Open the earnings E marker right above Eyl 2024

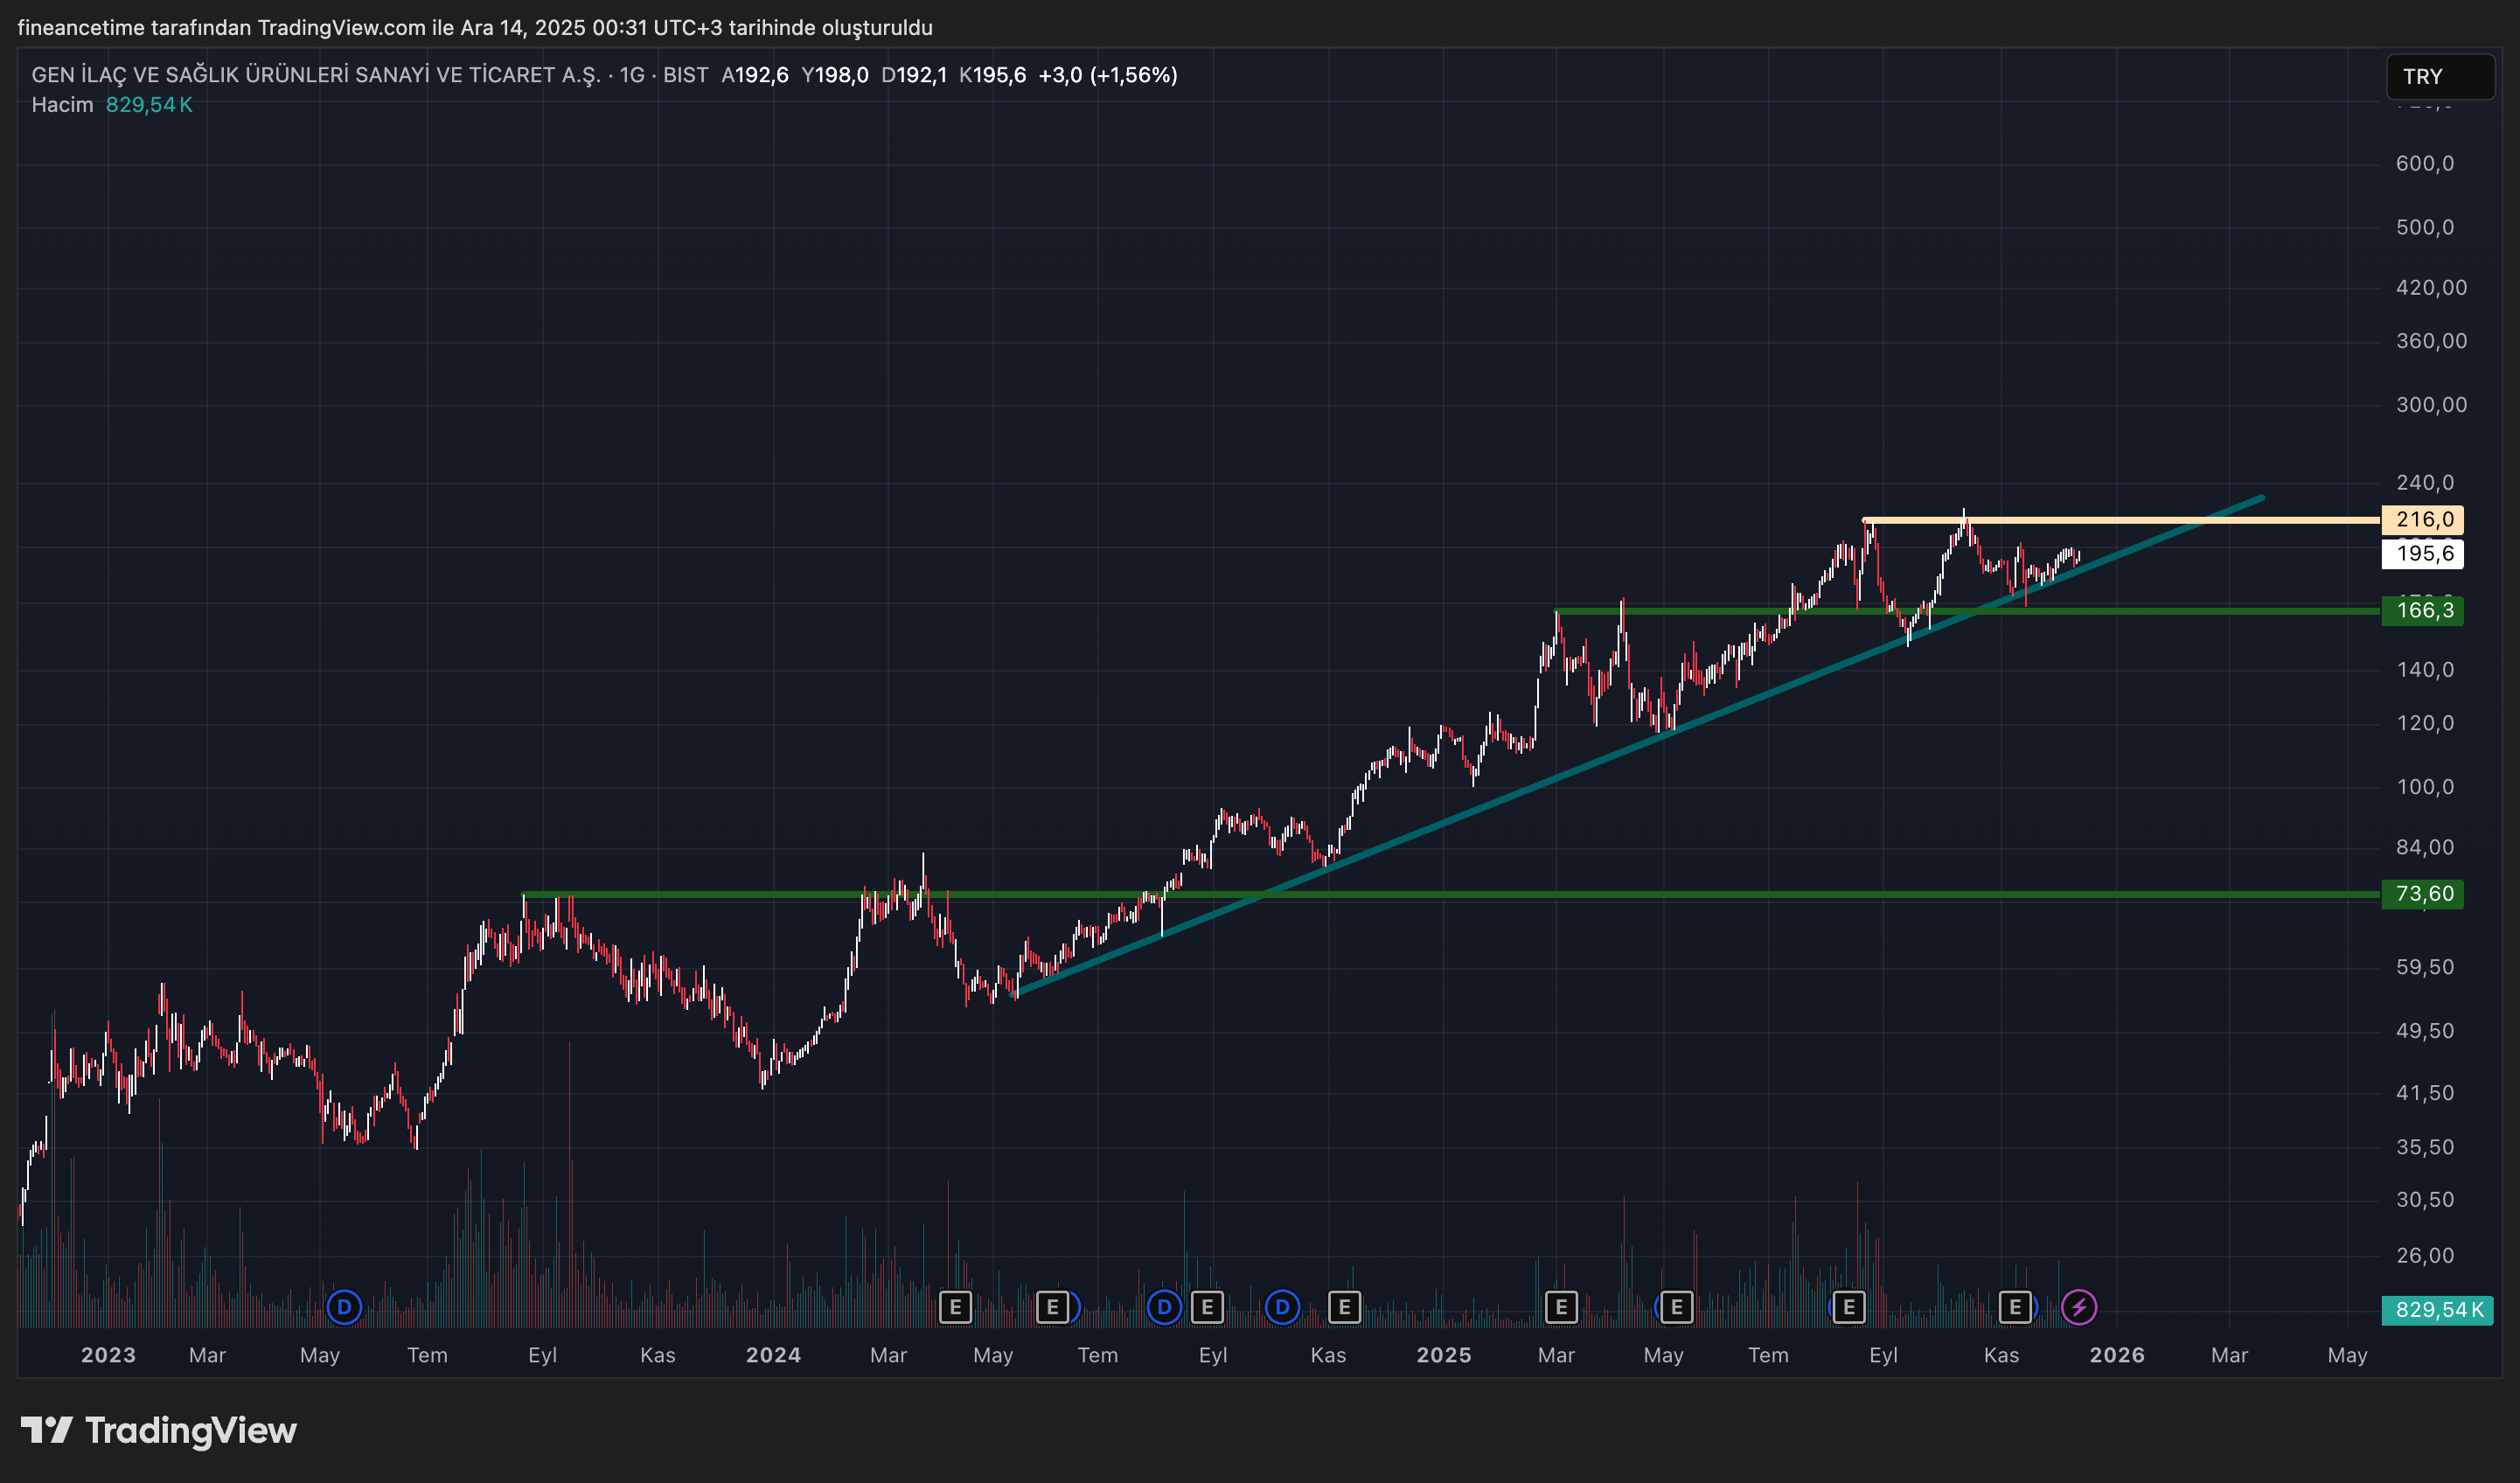coord(1207,1307)
